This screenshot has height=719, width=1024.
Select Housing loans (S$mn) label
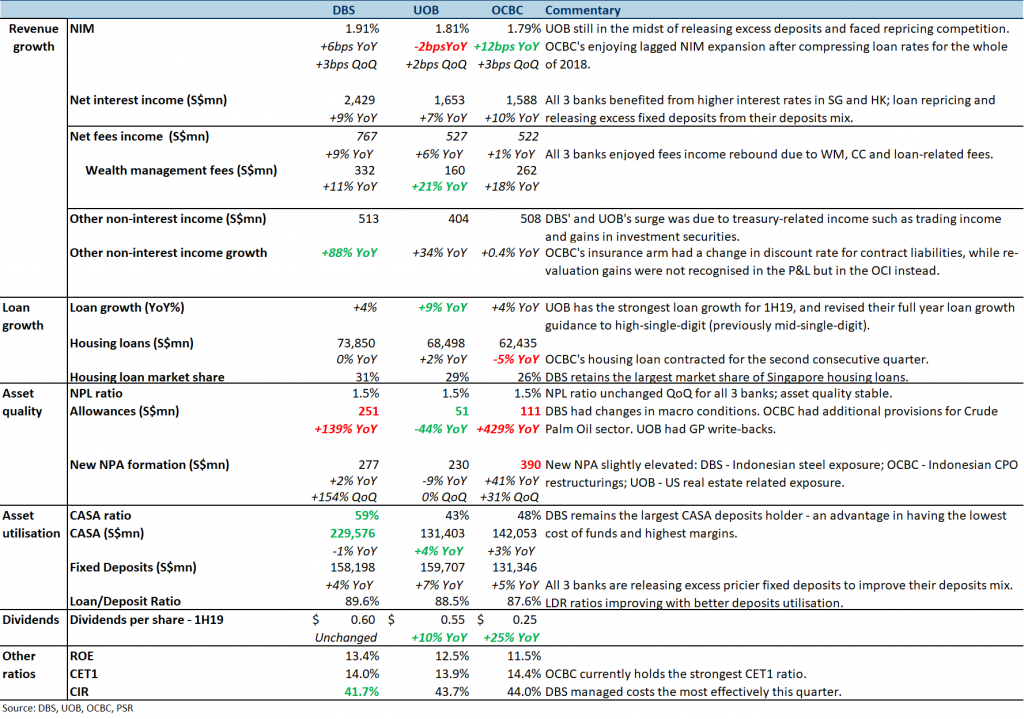pyautogui.click(x=131, y=343)
